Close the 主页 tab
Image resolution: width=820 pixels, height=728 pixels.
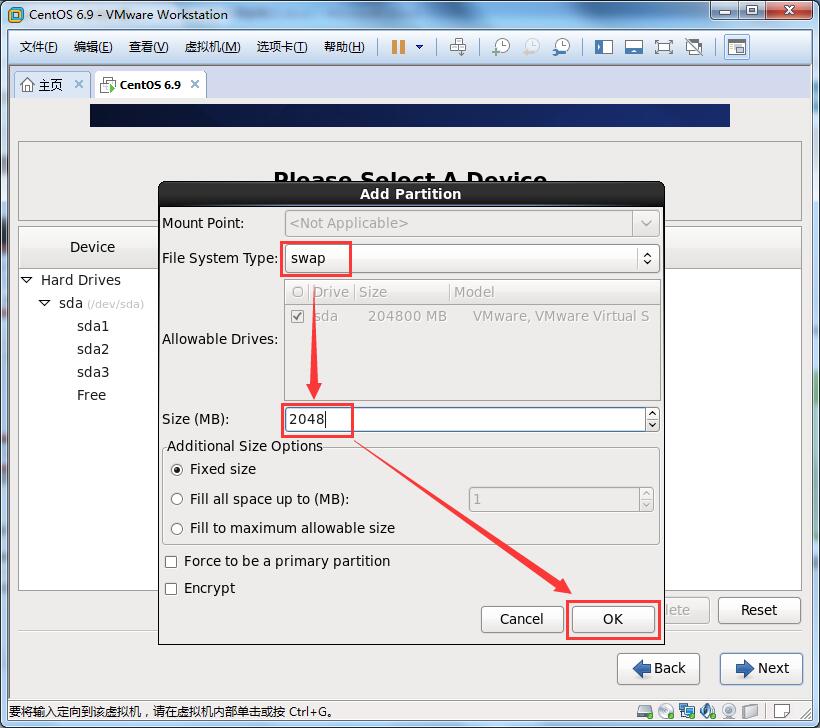point(79,84)
